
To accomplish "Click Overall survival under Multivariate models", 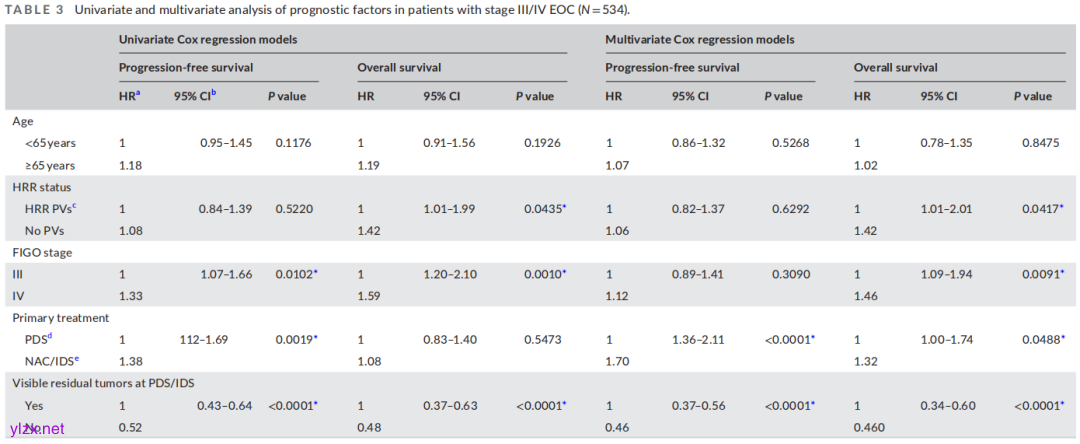I will click(896, 68).
